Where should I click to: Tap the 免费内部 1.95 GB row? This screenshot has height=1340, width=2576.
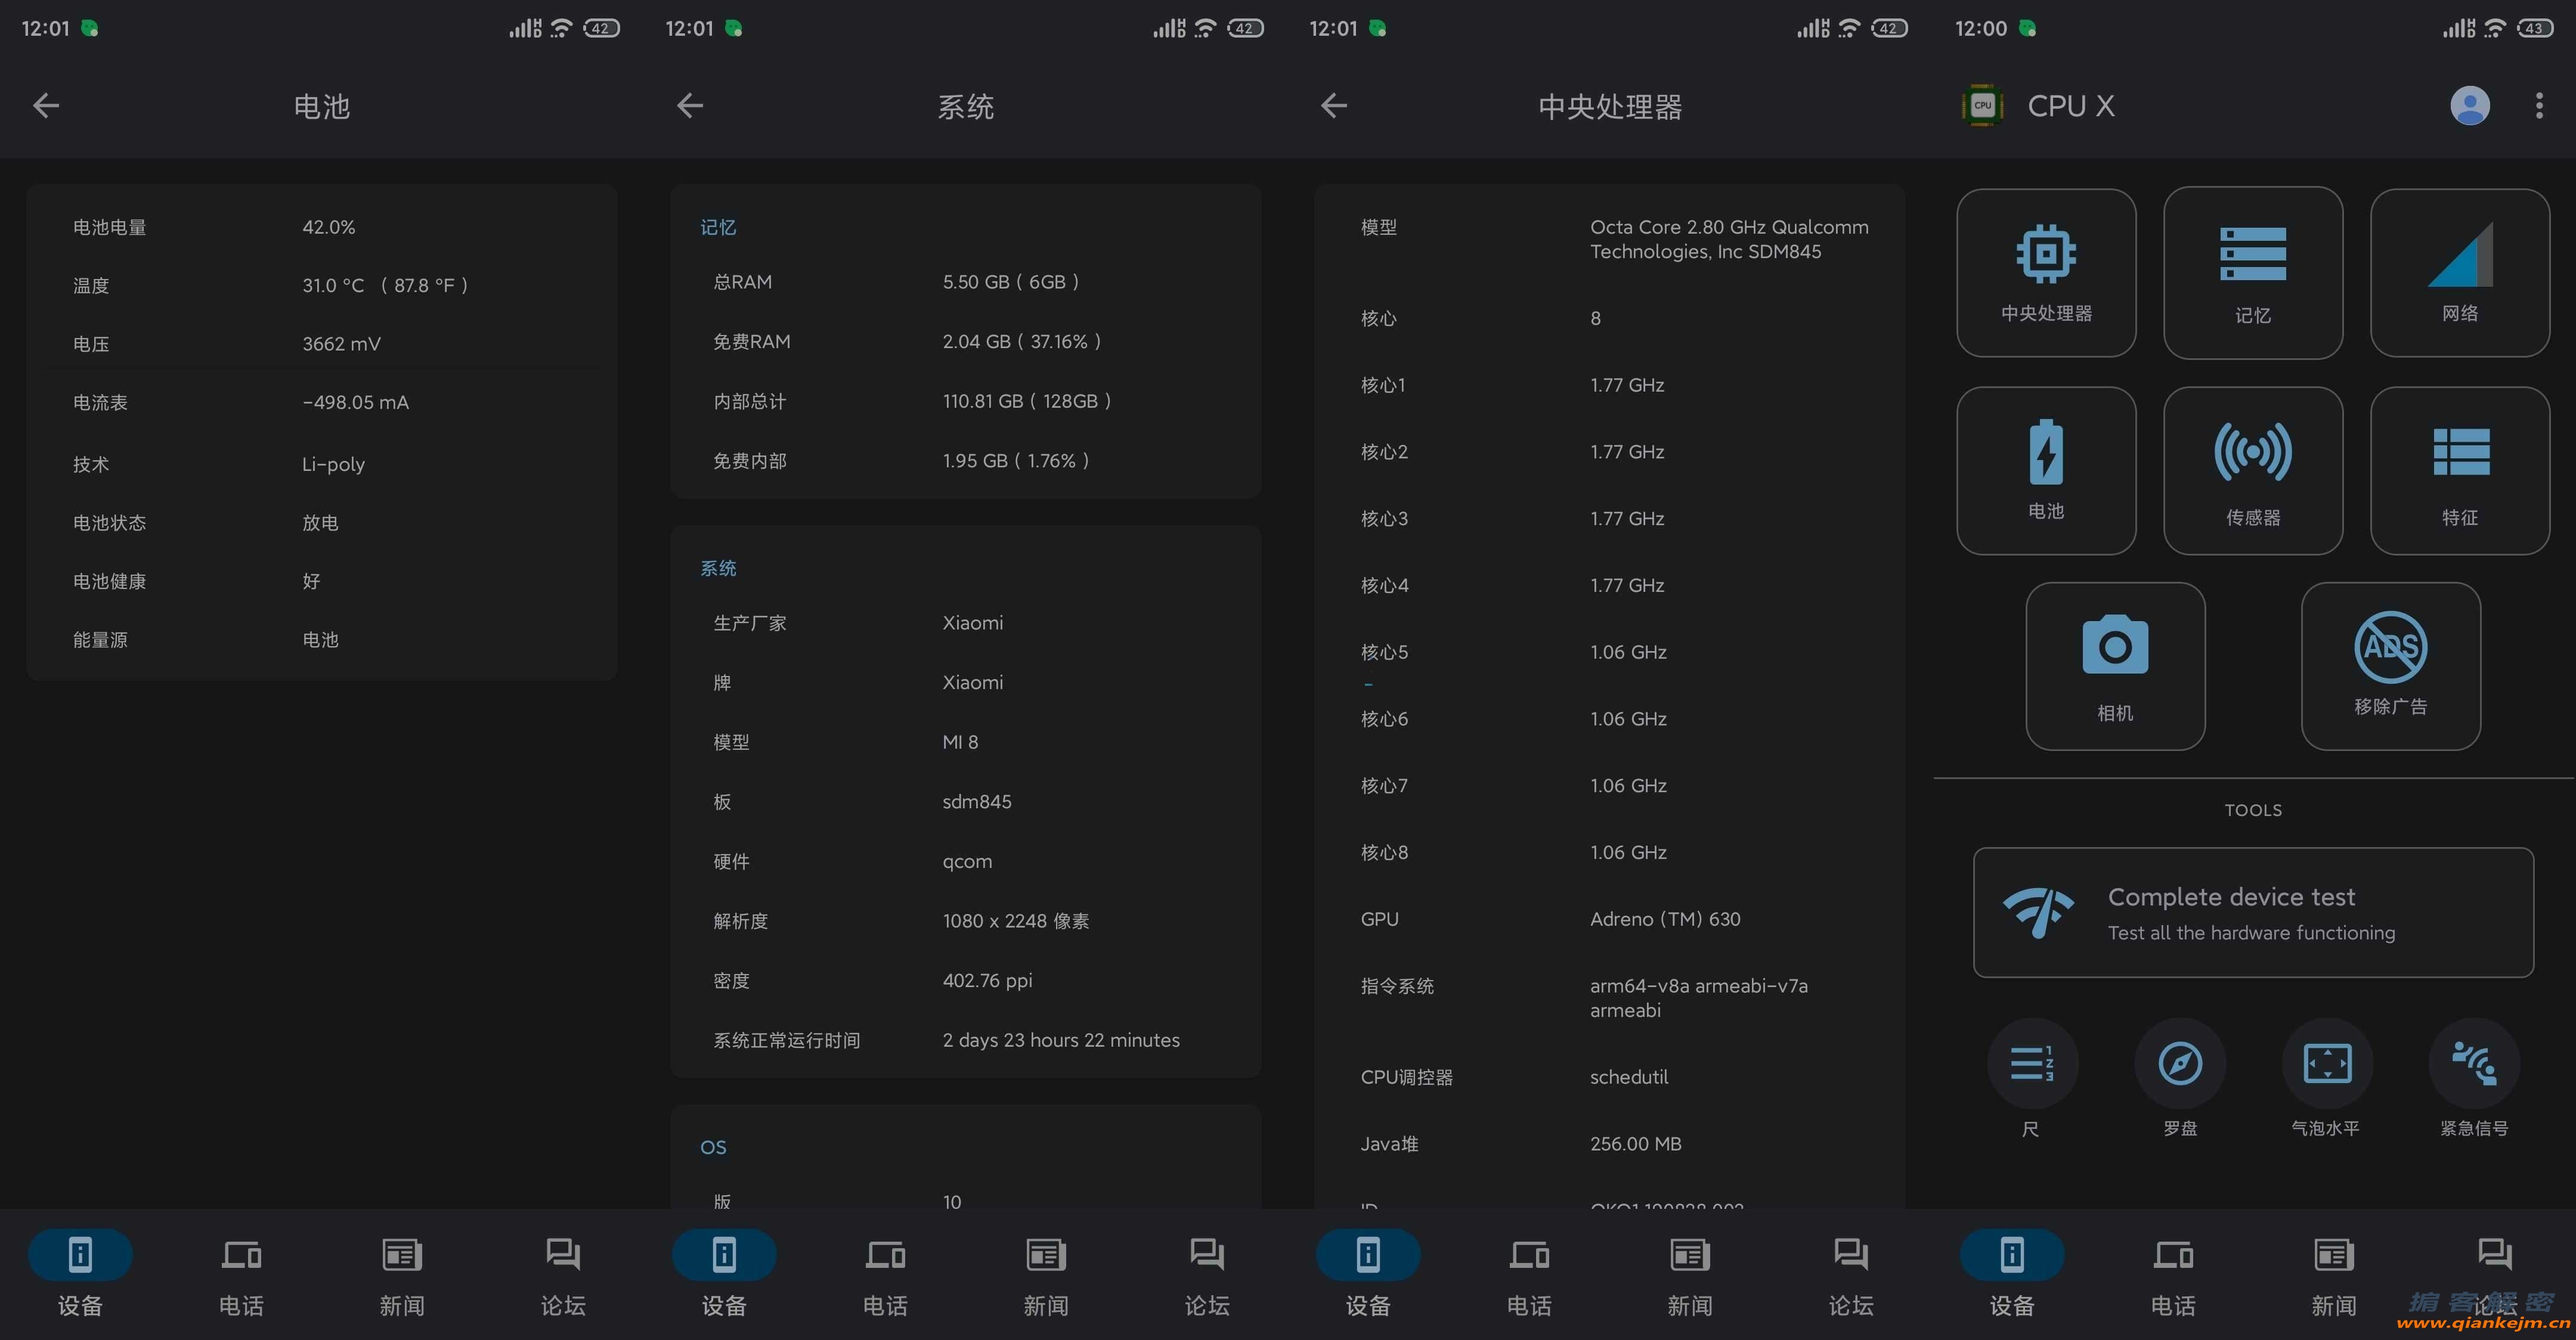tap(965, 461)
